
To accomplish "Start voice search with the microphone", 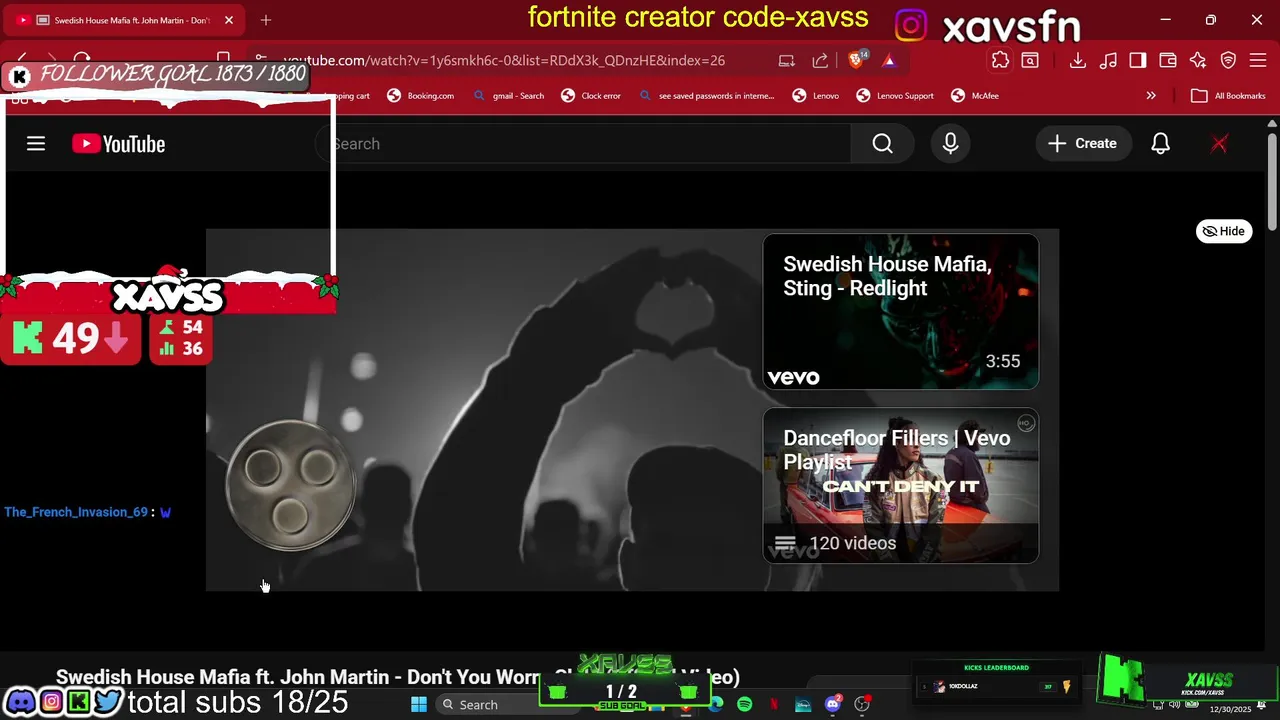I will click(950, 144).
